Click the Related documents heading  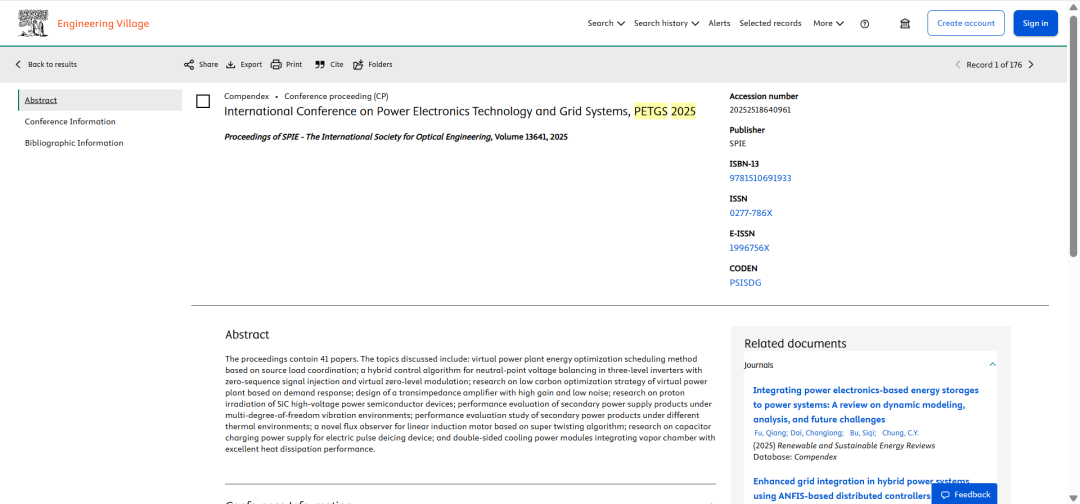coord(795,344)
